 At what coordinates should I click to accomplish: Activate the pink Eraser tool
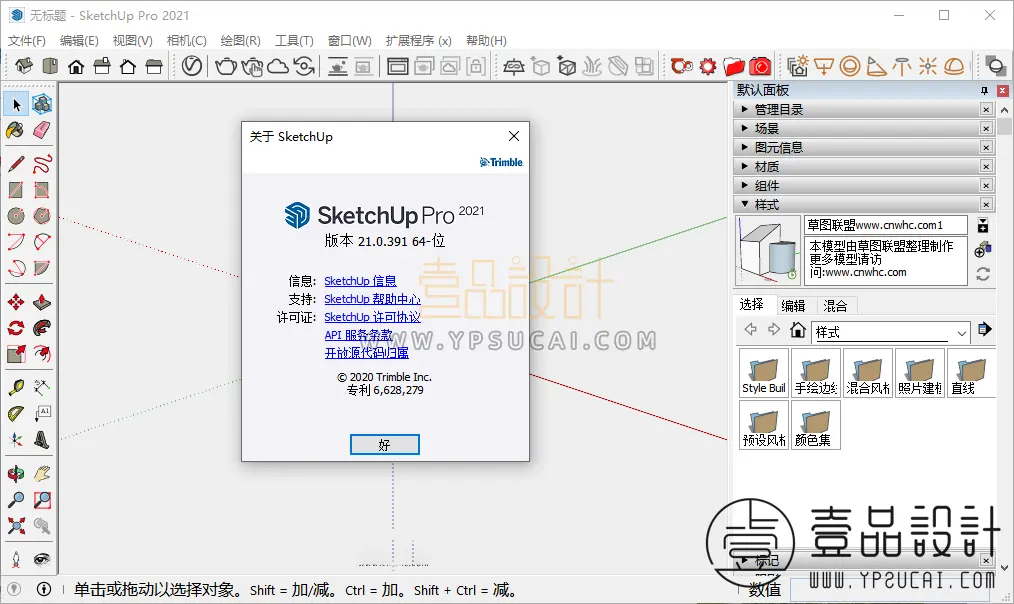(42, 130)
